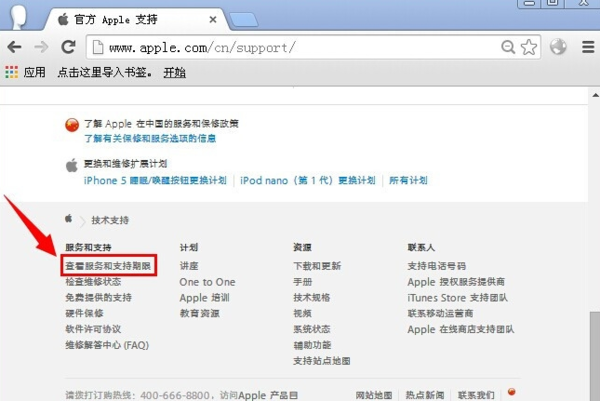Open iTunes Store 支持团队 link
Viewport: 600px width, 401px height.
pos(458,298)
